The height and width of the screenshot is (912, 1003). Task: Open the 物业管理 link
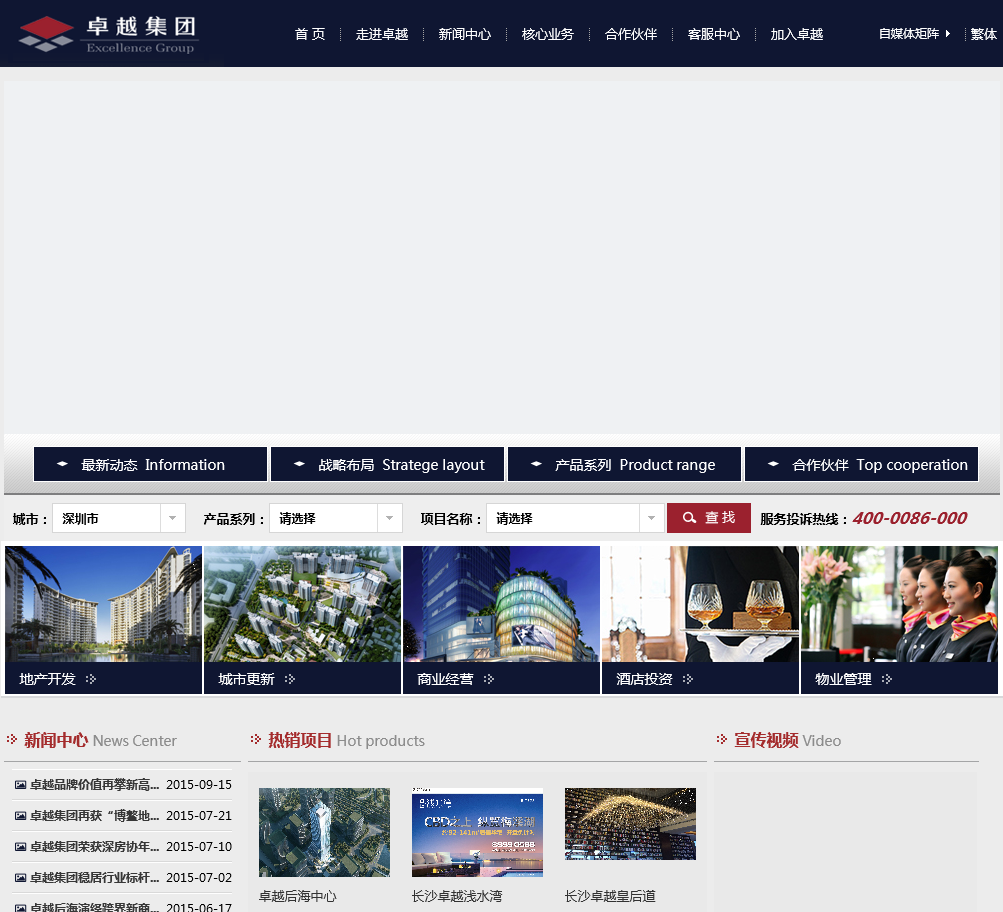pos(843,679)
